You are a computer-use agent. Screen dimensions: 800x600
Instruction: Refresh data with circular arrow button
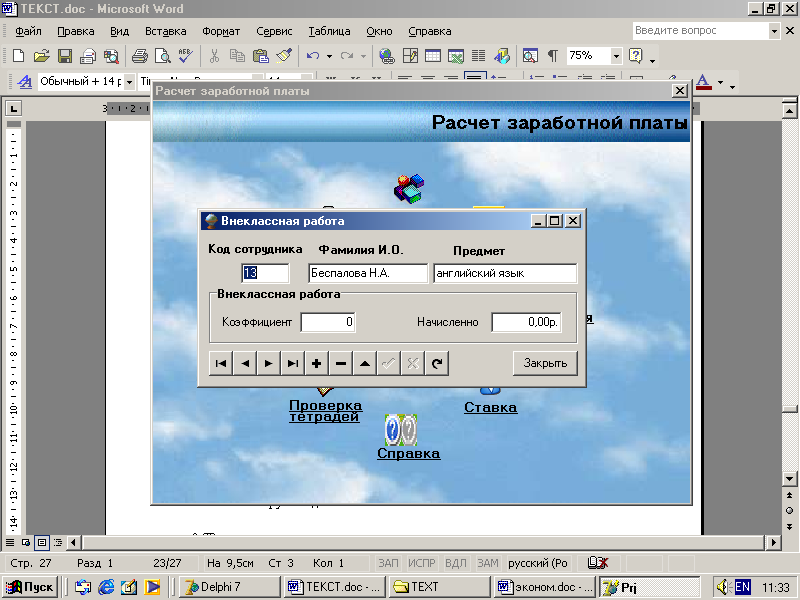click(437, 363)
